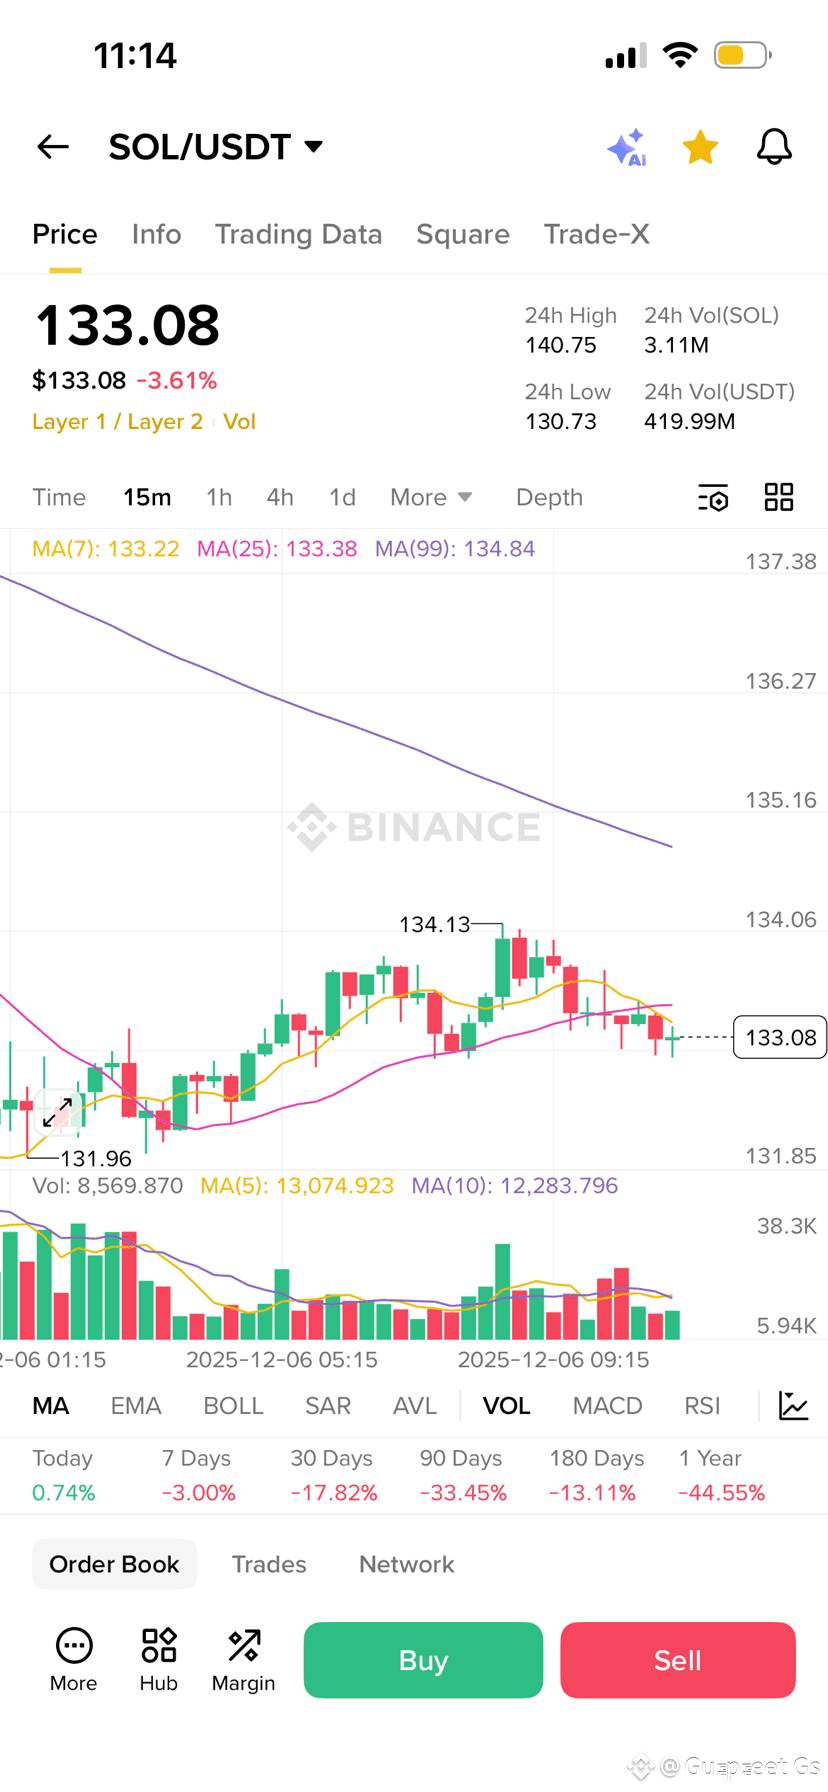Screen dimensions: 828x1792
Task: Tap the Vol tag link
Action: pos(239,422)
